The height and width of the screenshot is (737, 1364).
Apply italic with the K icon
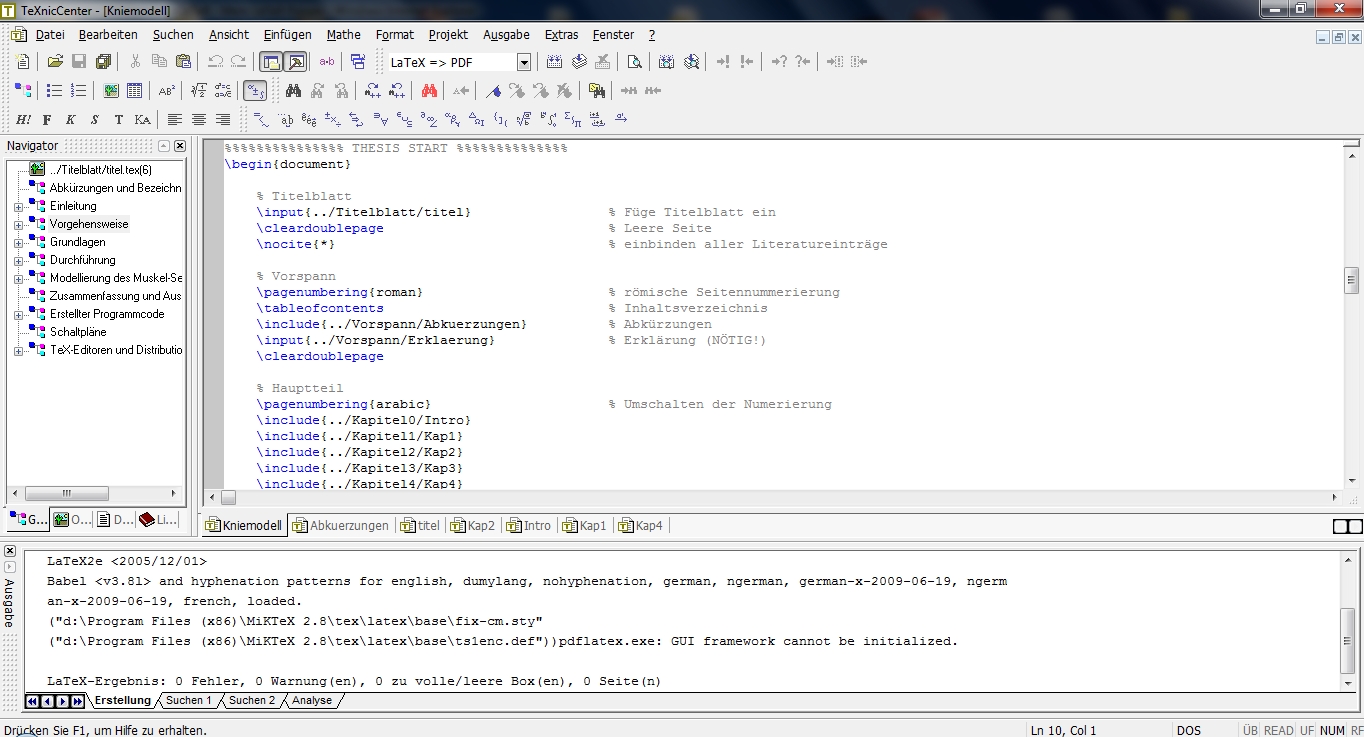(71, 120)
